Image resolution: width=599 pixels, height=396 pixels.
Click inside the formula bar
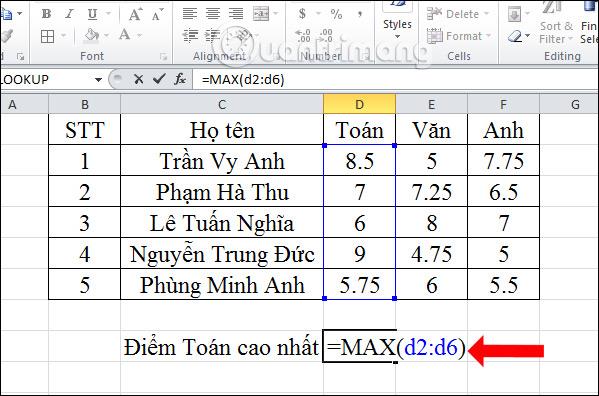point(395,79)
